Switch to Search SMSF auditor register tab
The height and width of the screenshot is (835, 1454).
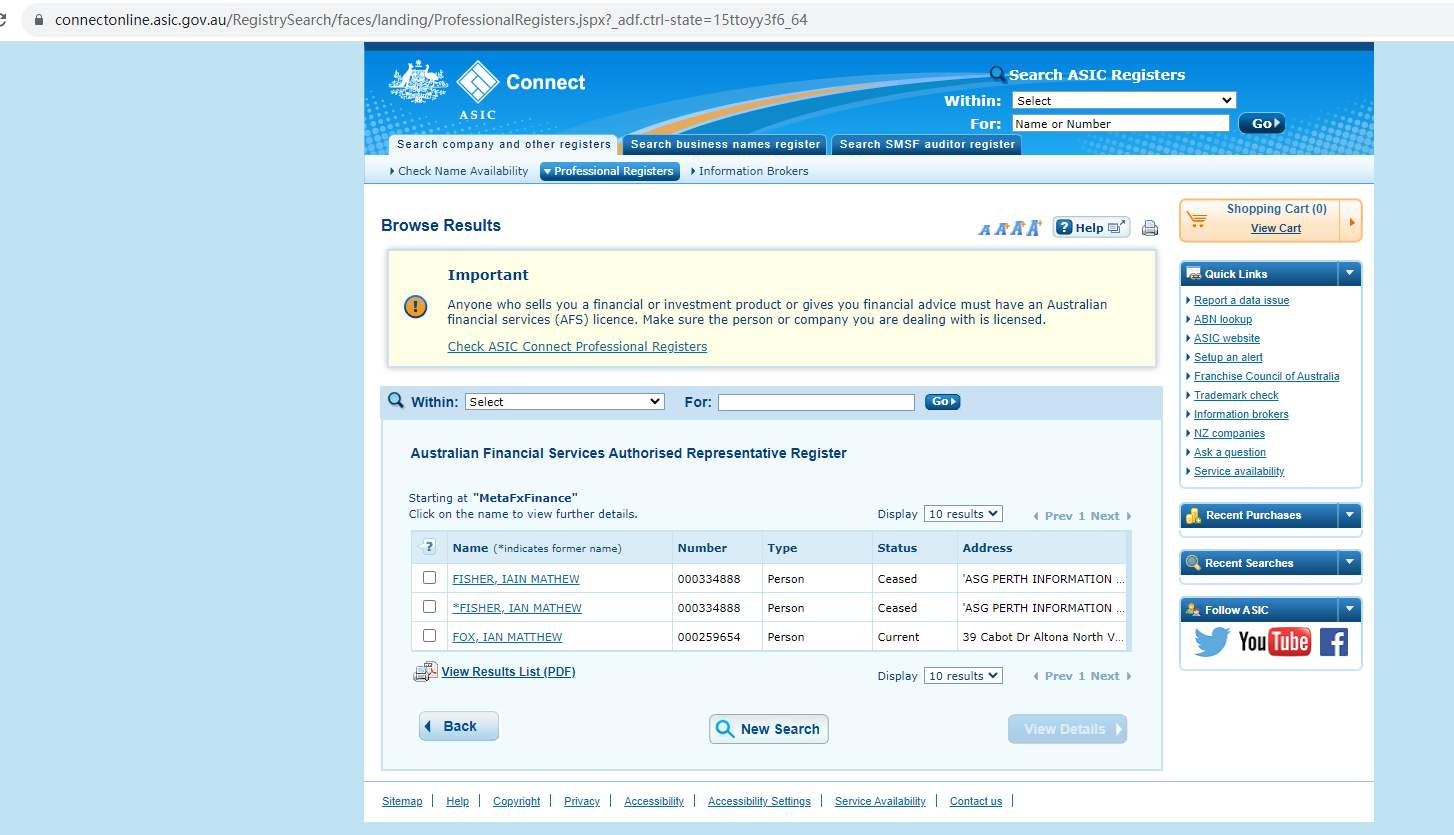(x=927, y=145)
